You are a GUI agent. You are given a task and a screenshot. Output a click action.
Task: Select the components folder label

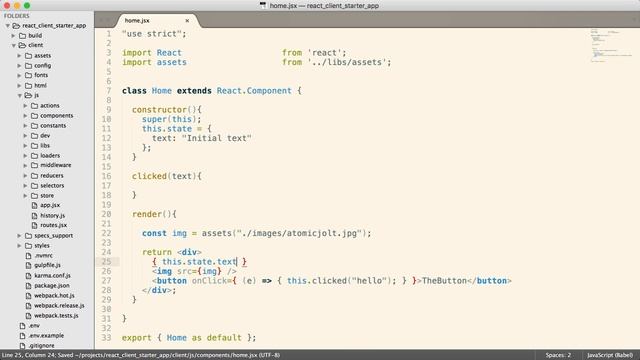click(56, 116)
